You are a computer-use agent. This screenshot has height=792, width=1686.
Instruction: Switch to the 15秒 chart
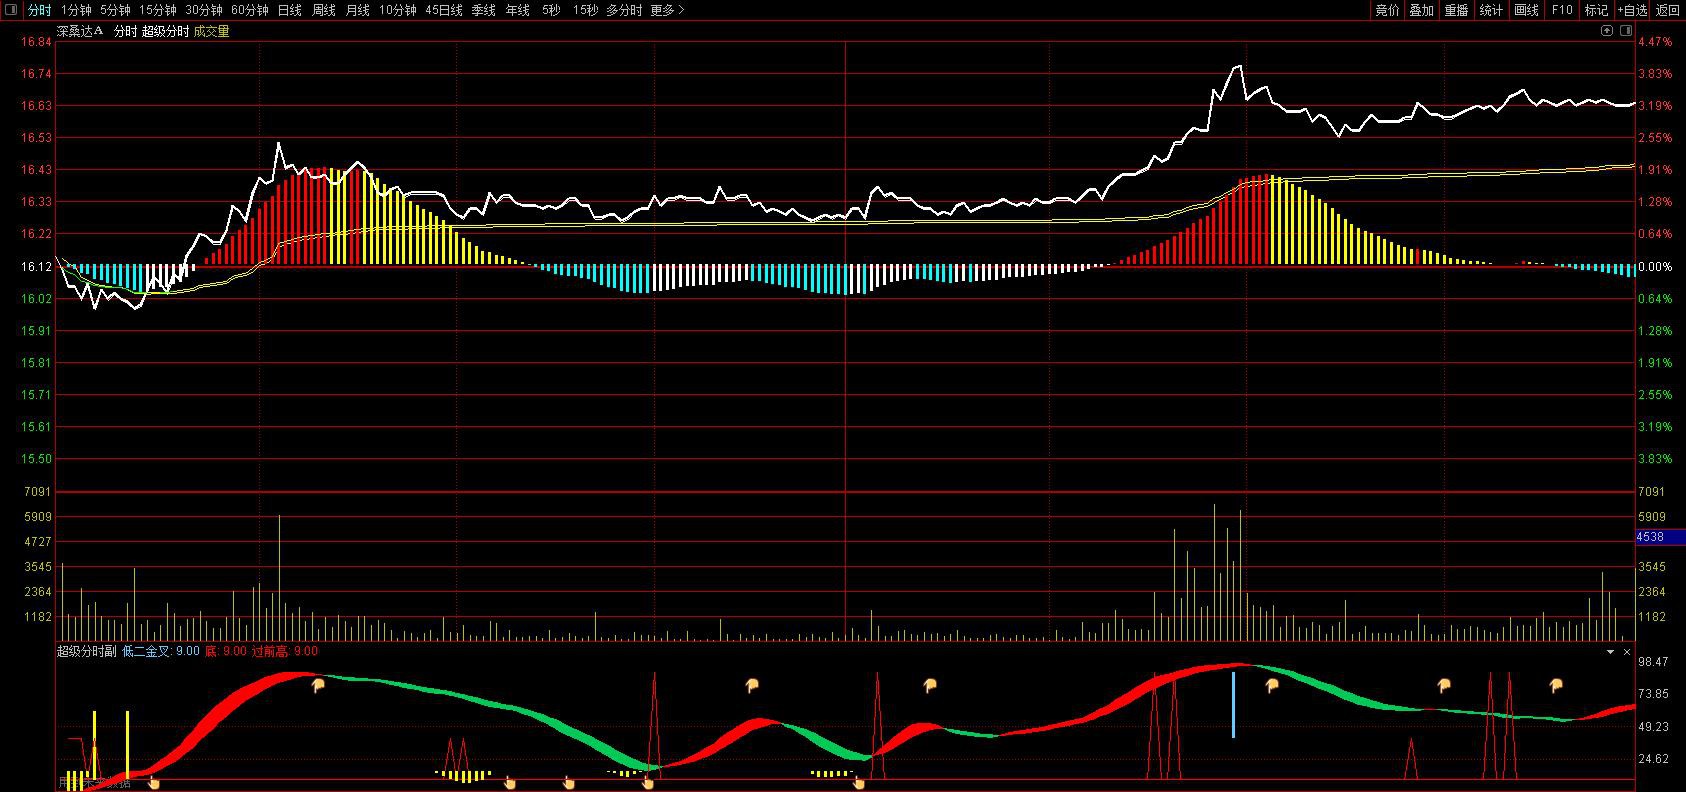585,10
